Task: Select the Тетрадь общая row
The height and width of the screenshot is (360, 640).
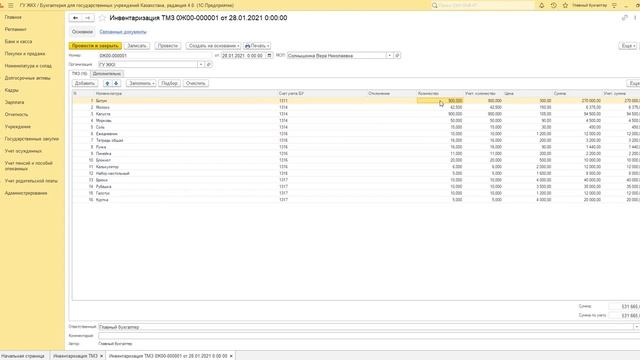Action: click(355, 140)
